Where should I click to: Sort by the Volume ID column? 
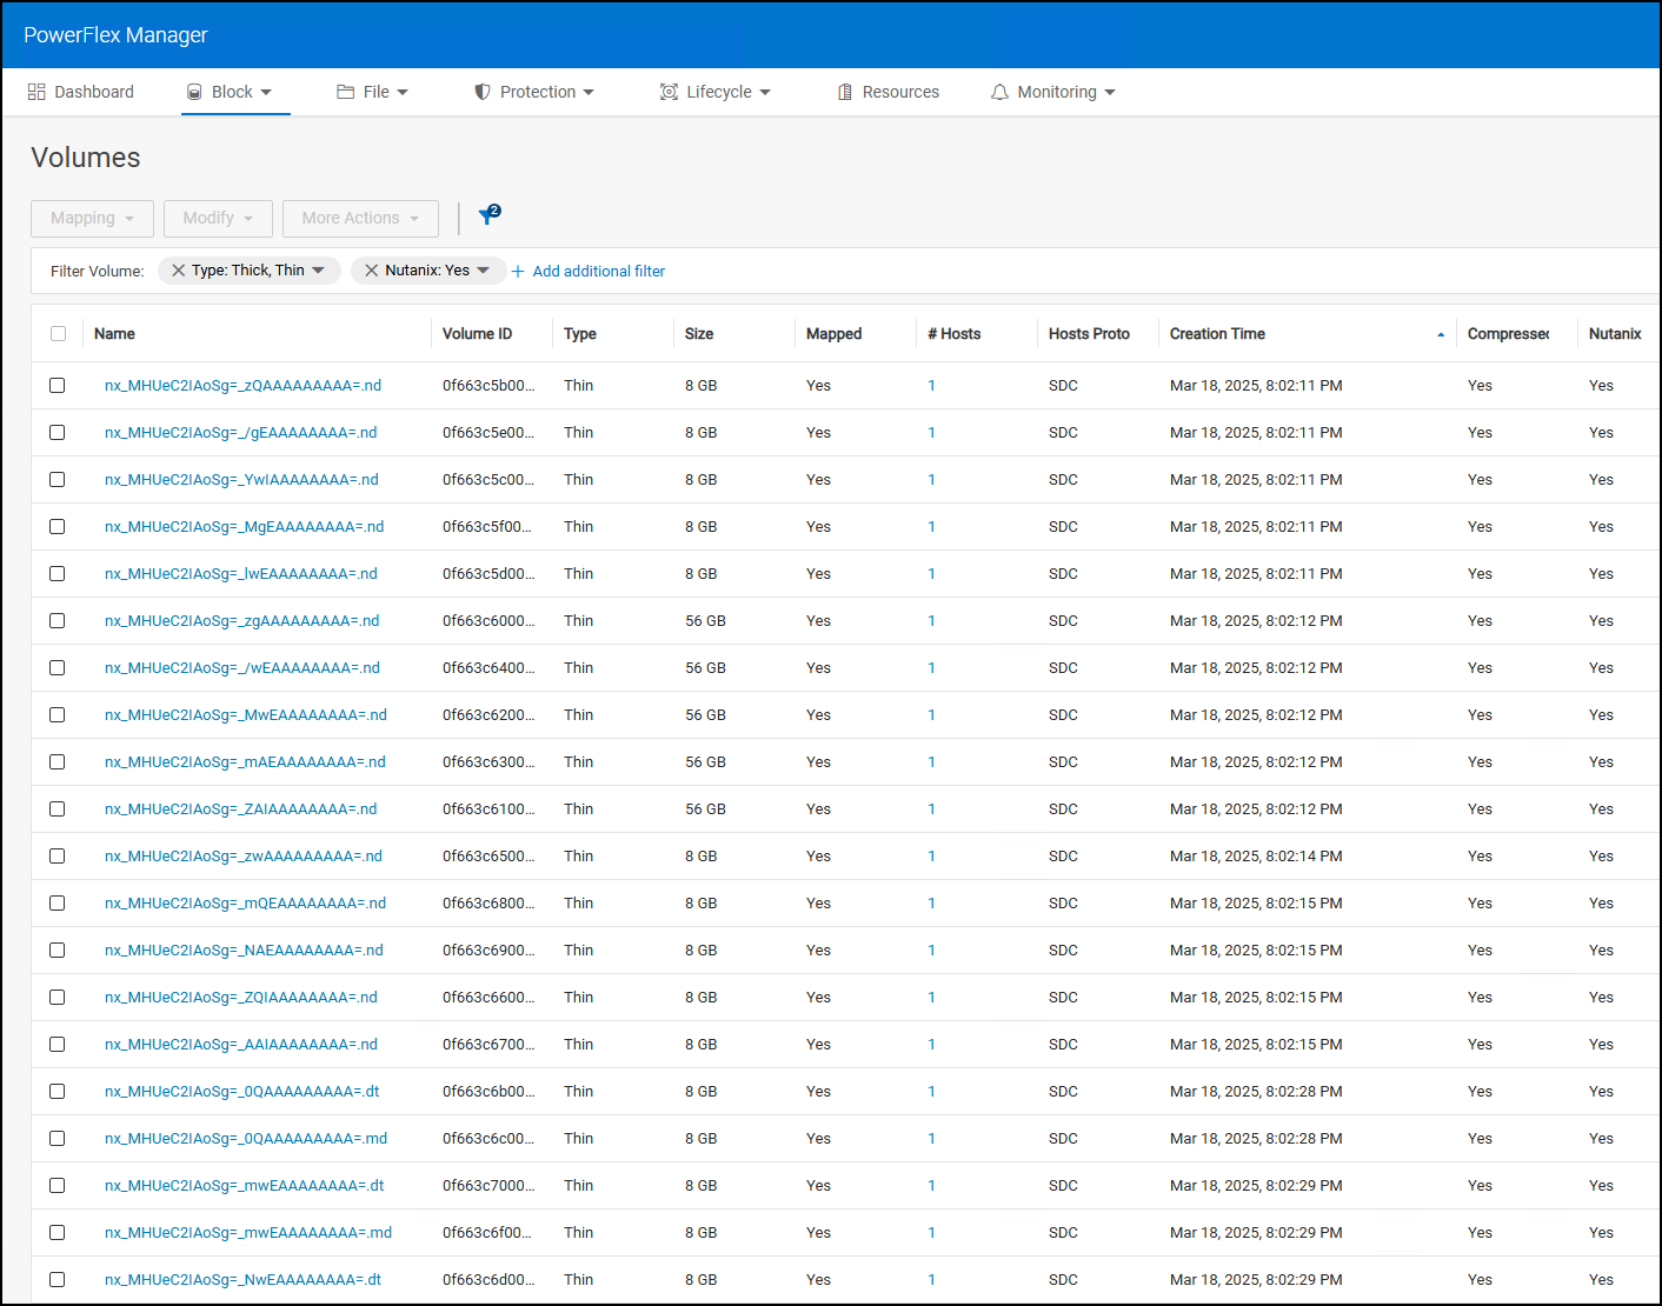(x=477, y=334)
